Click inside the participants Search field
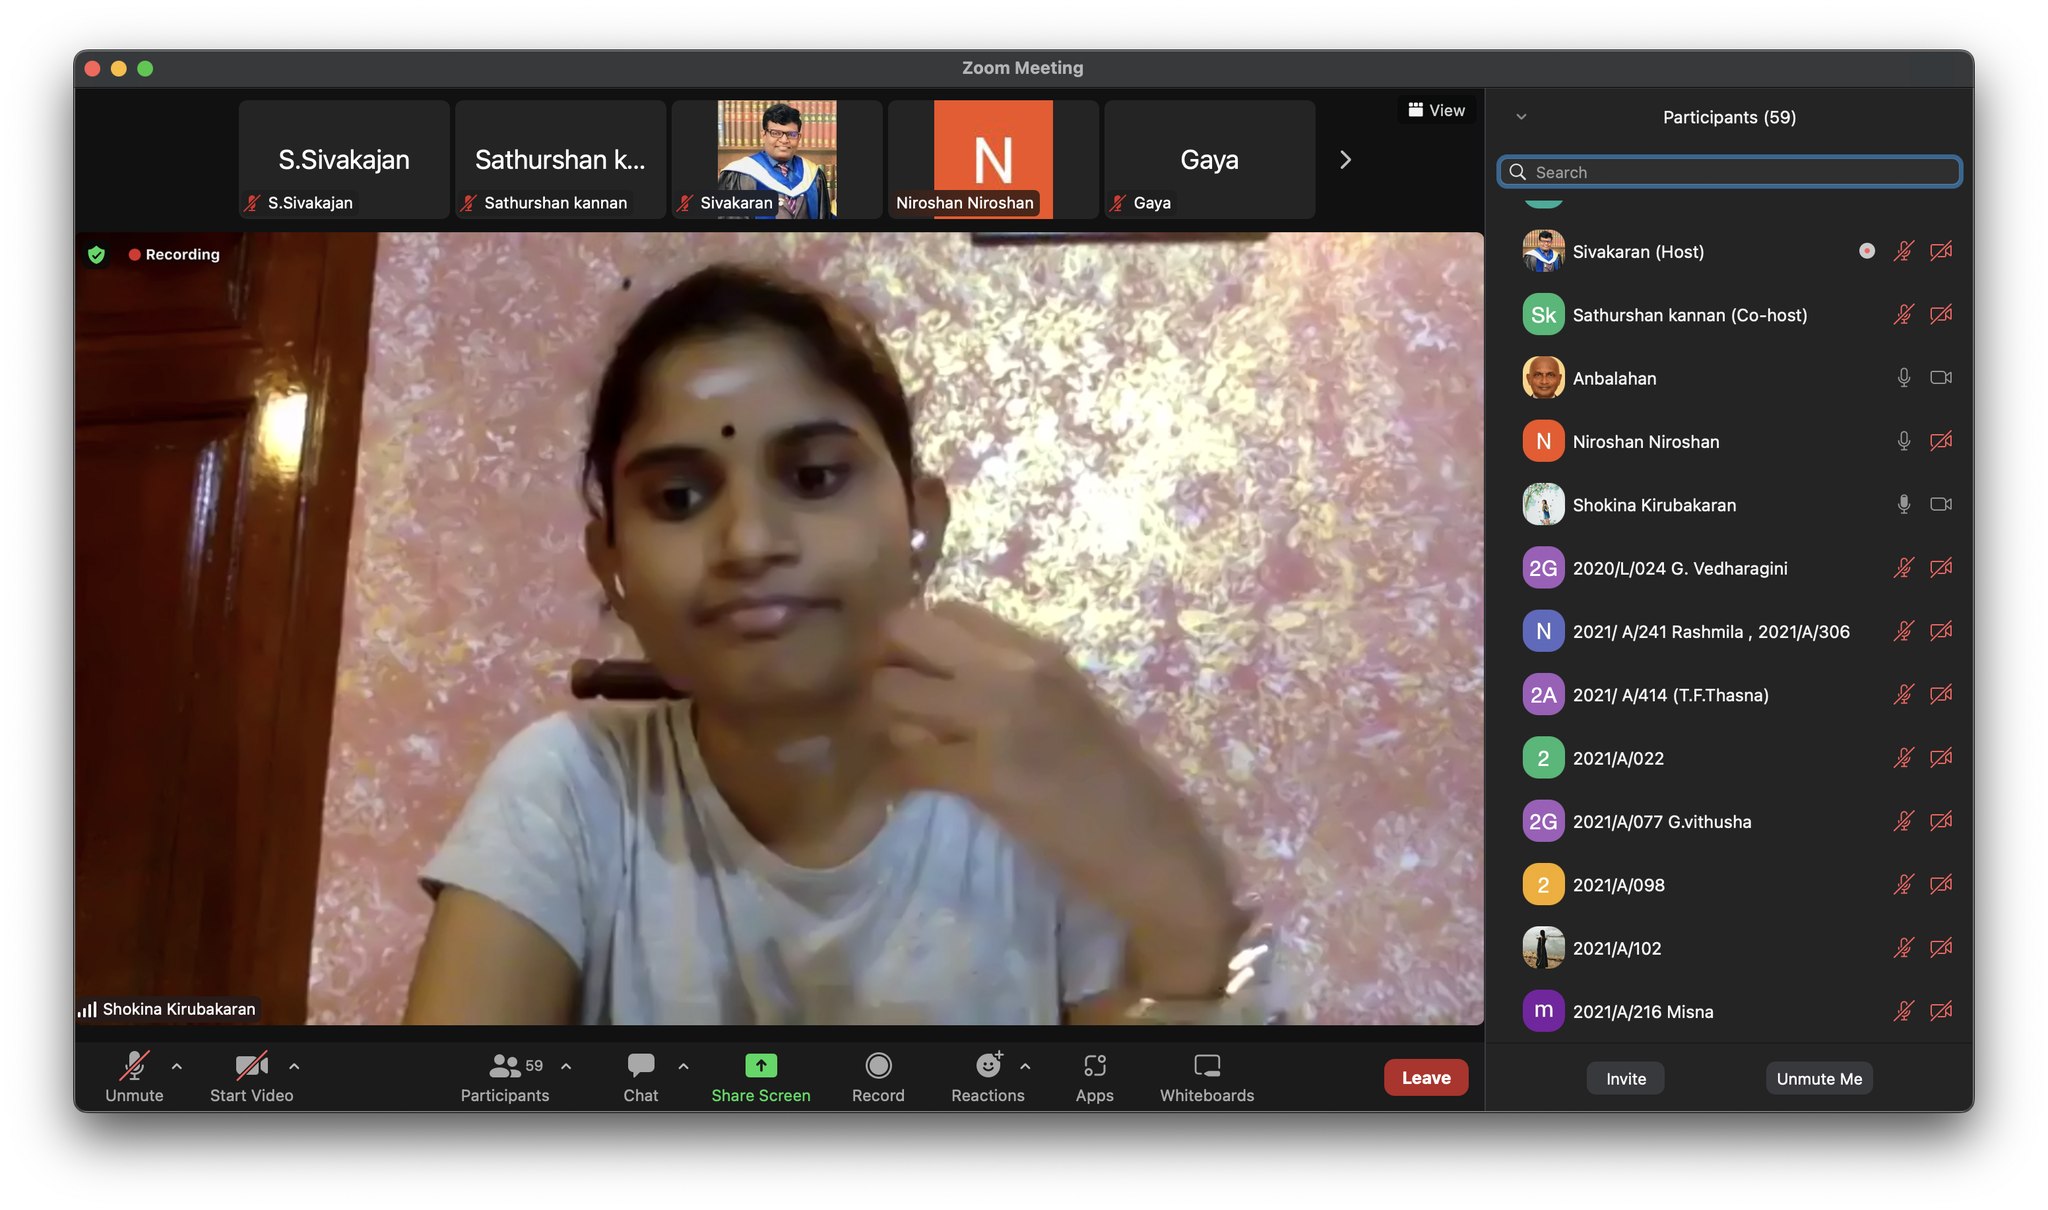Image resolution: width=2048 pixels, height=1210 pixels. (1730, 172)
